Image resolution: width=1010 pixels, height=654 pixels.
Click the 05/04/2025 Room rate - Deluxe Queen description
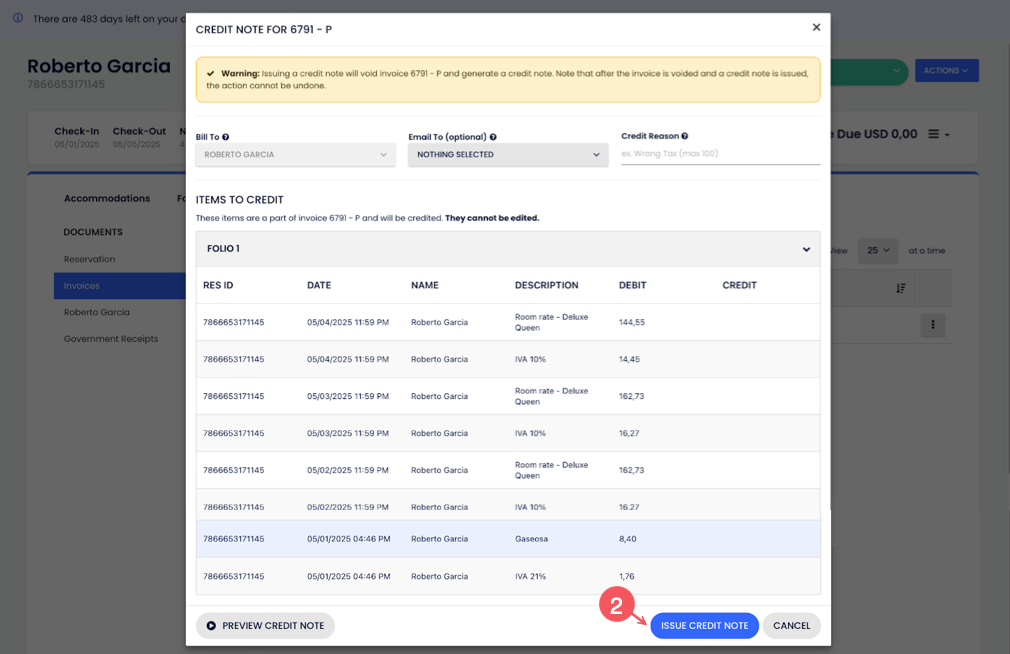point(551,322)
